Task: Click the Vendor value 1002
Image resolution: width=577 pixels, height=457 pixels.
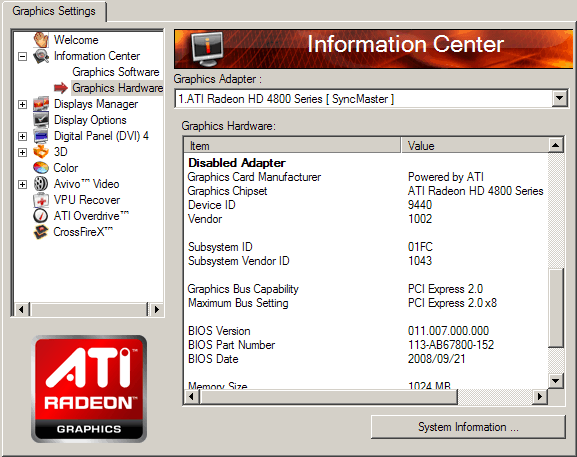Action: (420, 219)
